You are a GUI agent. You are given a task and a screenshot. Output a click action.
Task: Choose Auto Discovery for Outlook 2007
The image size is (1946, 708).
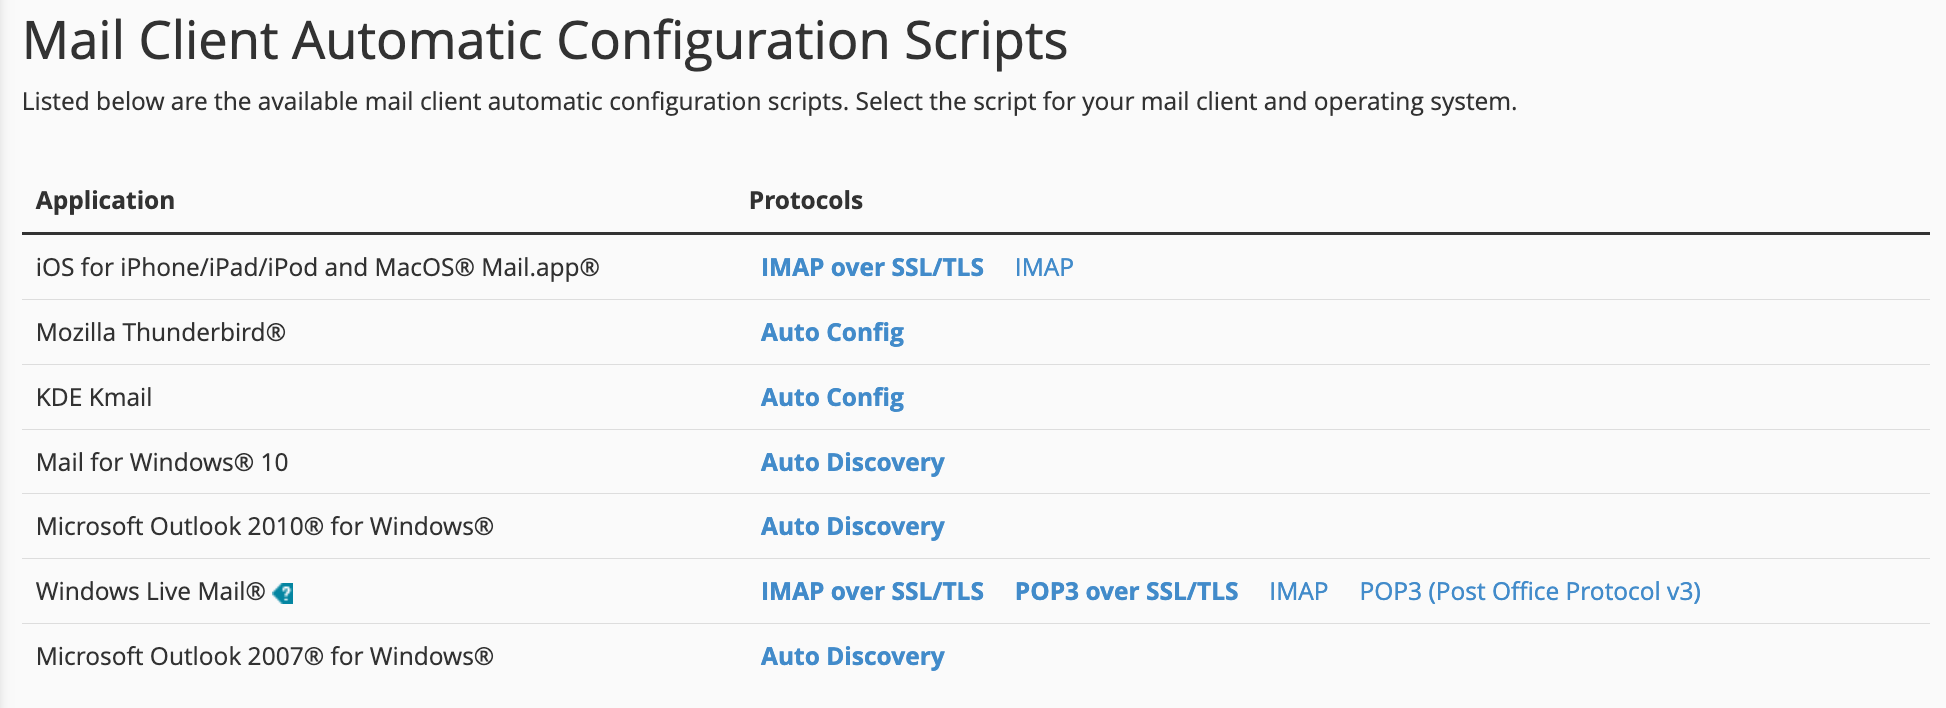(852, 656)
